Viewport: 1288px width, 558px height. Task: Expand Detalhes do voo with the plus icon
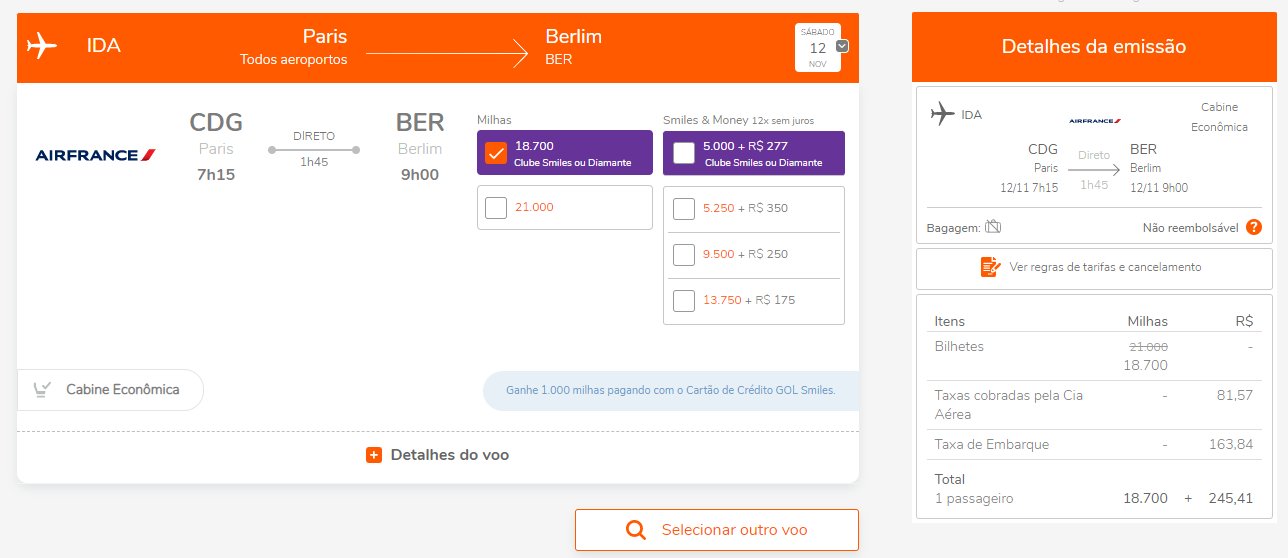click(374, 455)
